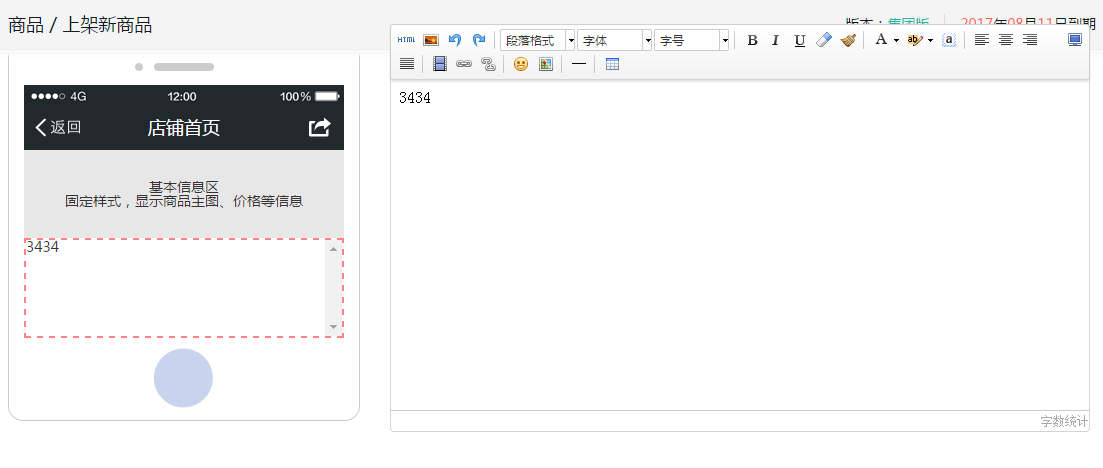Toggle italic text style
Viewport: 1103px width, 468px height.
(x=775, y=40)
